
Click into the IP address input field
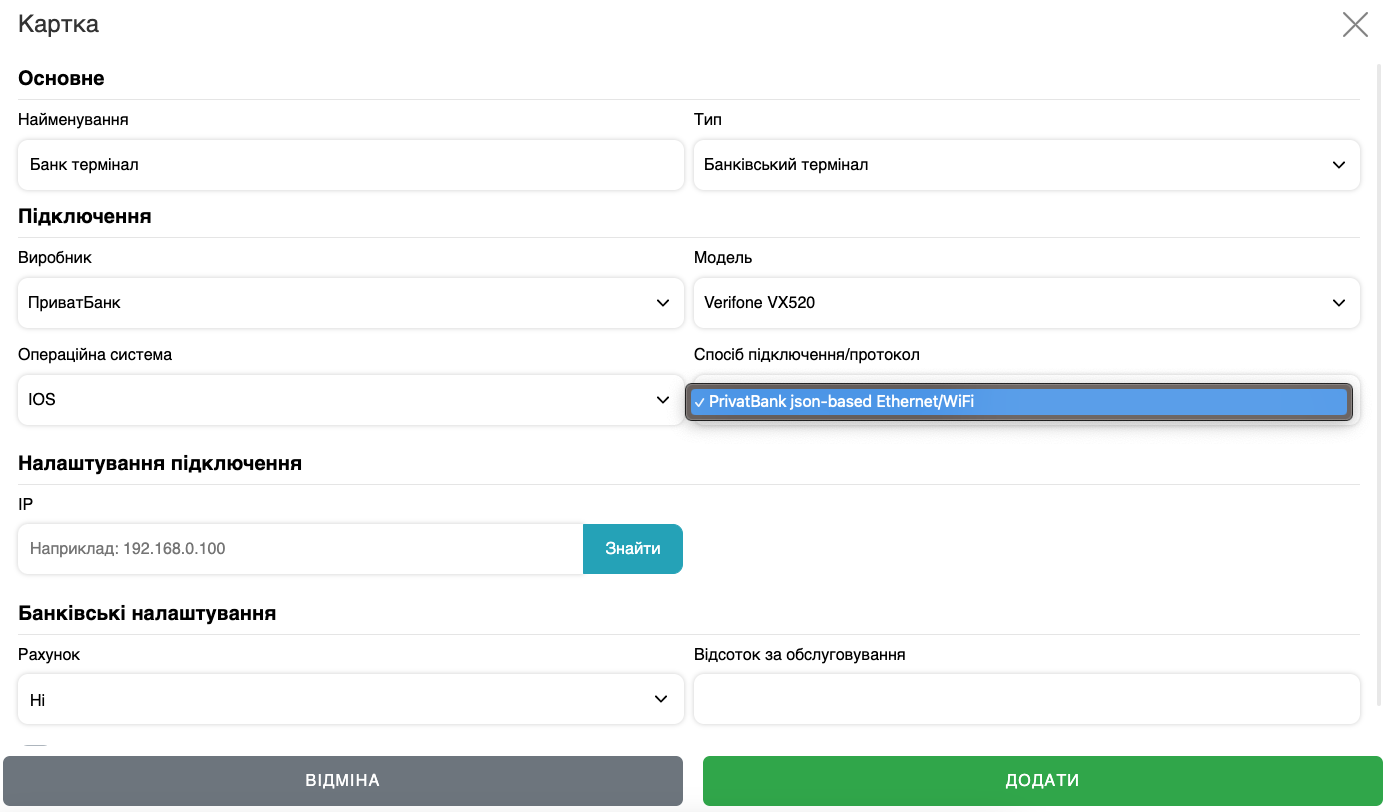coord(300,549)
